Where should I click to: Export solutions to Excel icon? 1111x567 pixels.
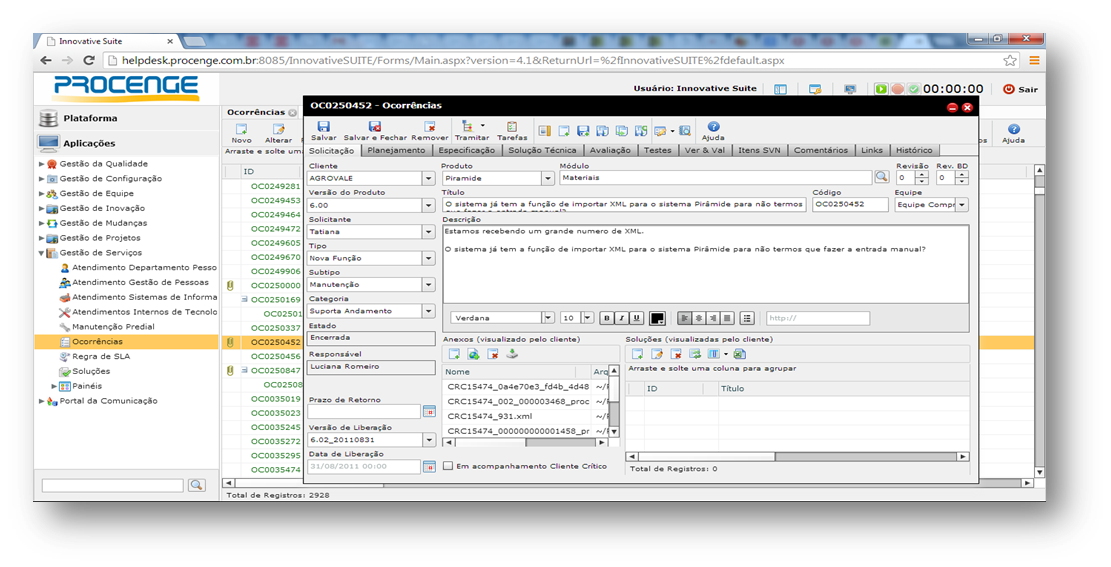(740, 354)
